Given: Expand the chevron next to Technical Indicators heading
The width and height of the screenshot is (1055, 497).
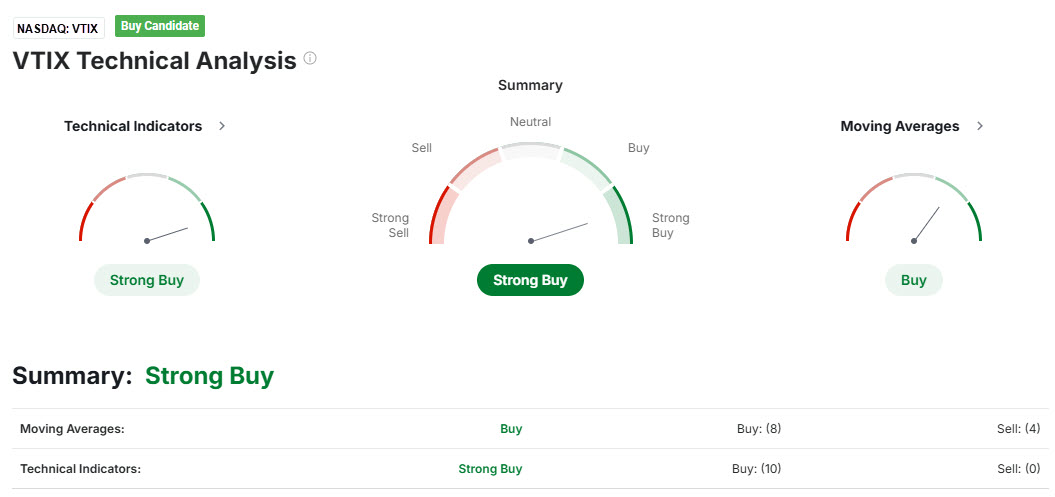Looking at the screenshot, I should [222, 126].
